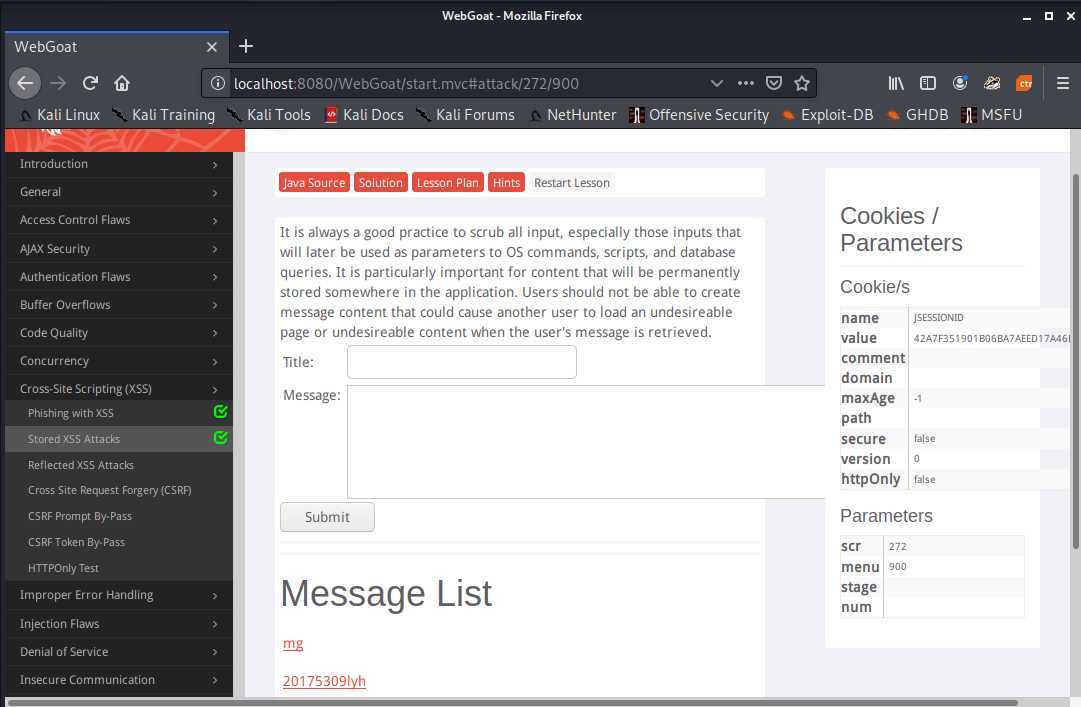
Task: Open CSRF Token By-Pass lesson
Action: pyautogui.click(x=77, y=543)
